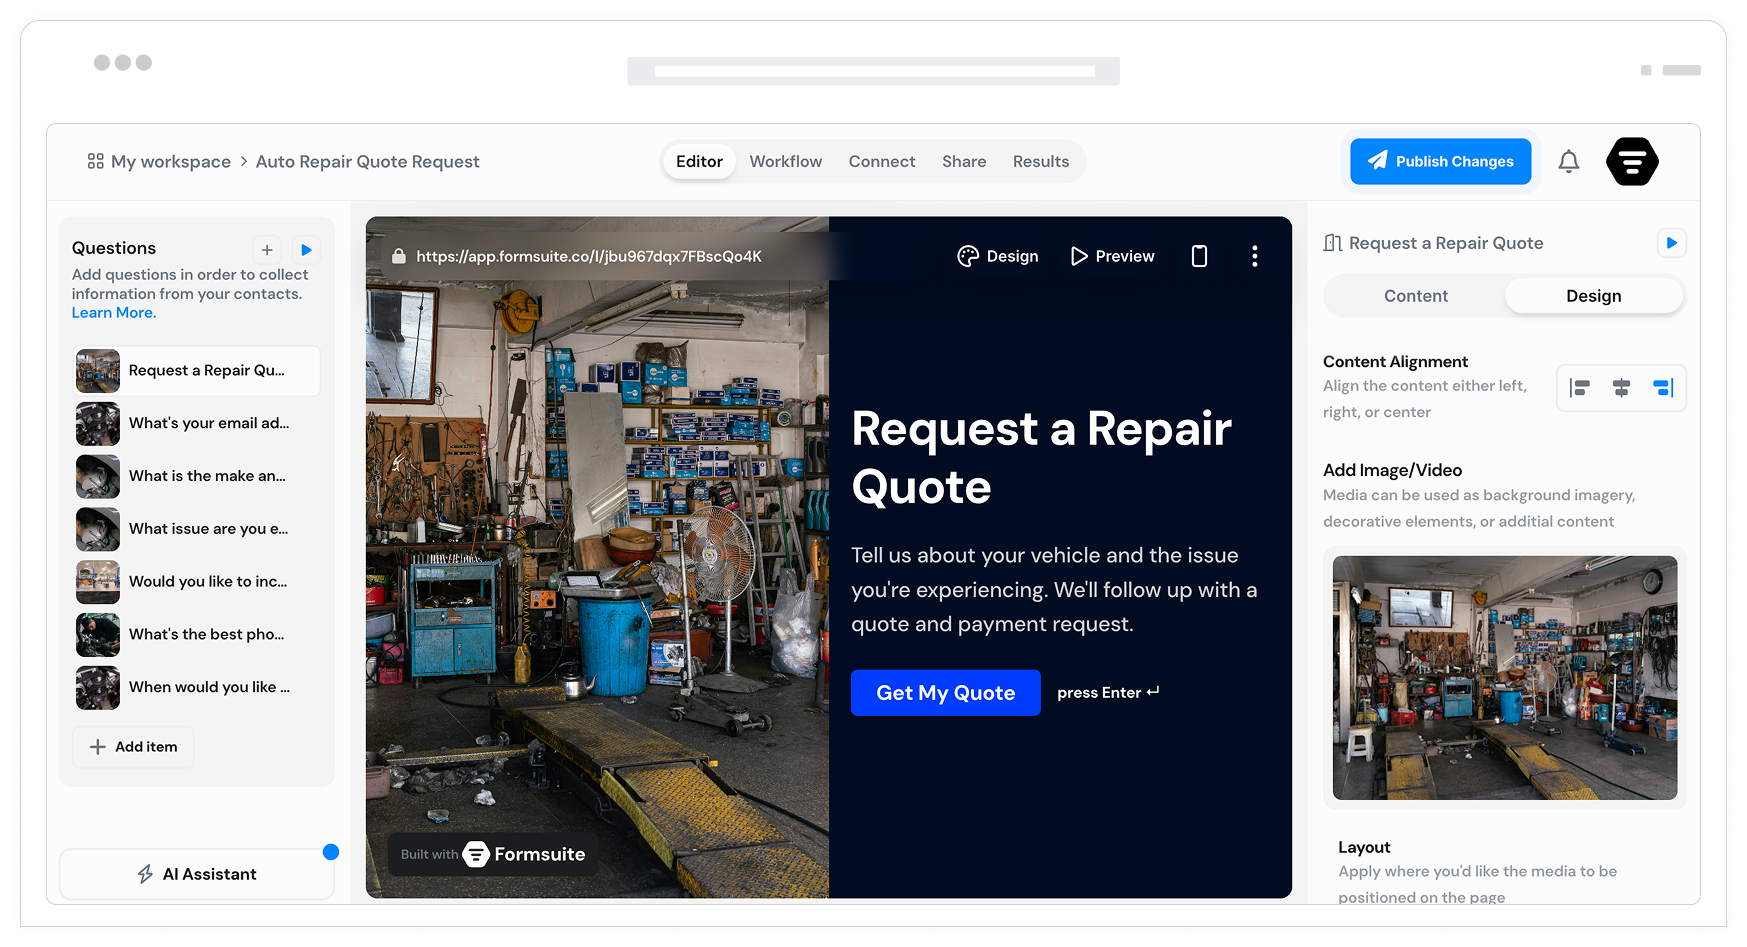Open the AI Assistant

click(197, 874)
